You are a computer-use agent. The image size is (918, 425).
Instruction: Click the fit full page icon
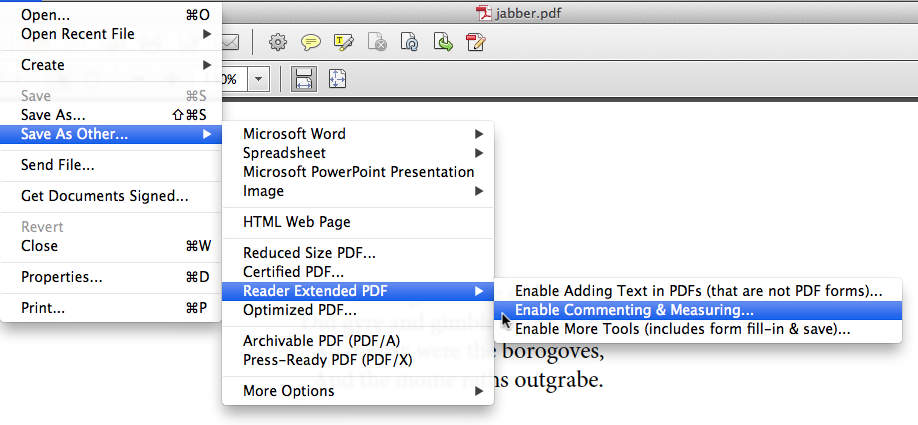[x=337, y=79]
